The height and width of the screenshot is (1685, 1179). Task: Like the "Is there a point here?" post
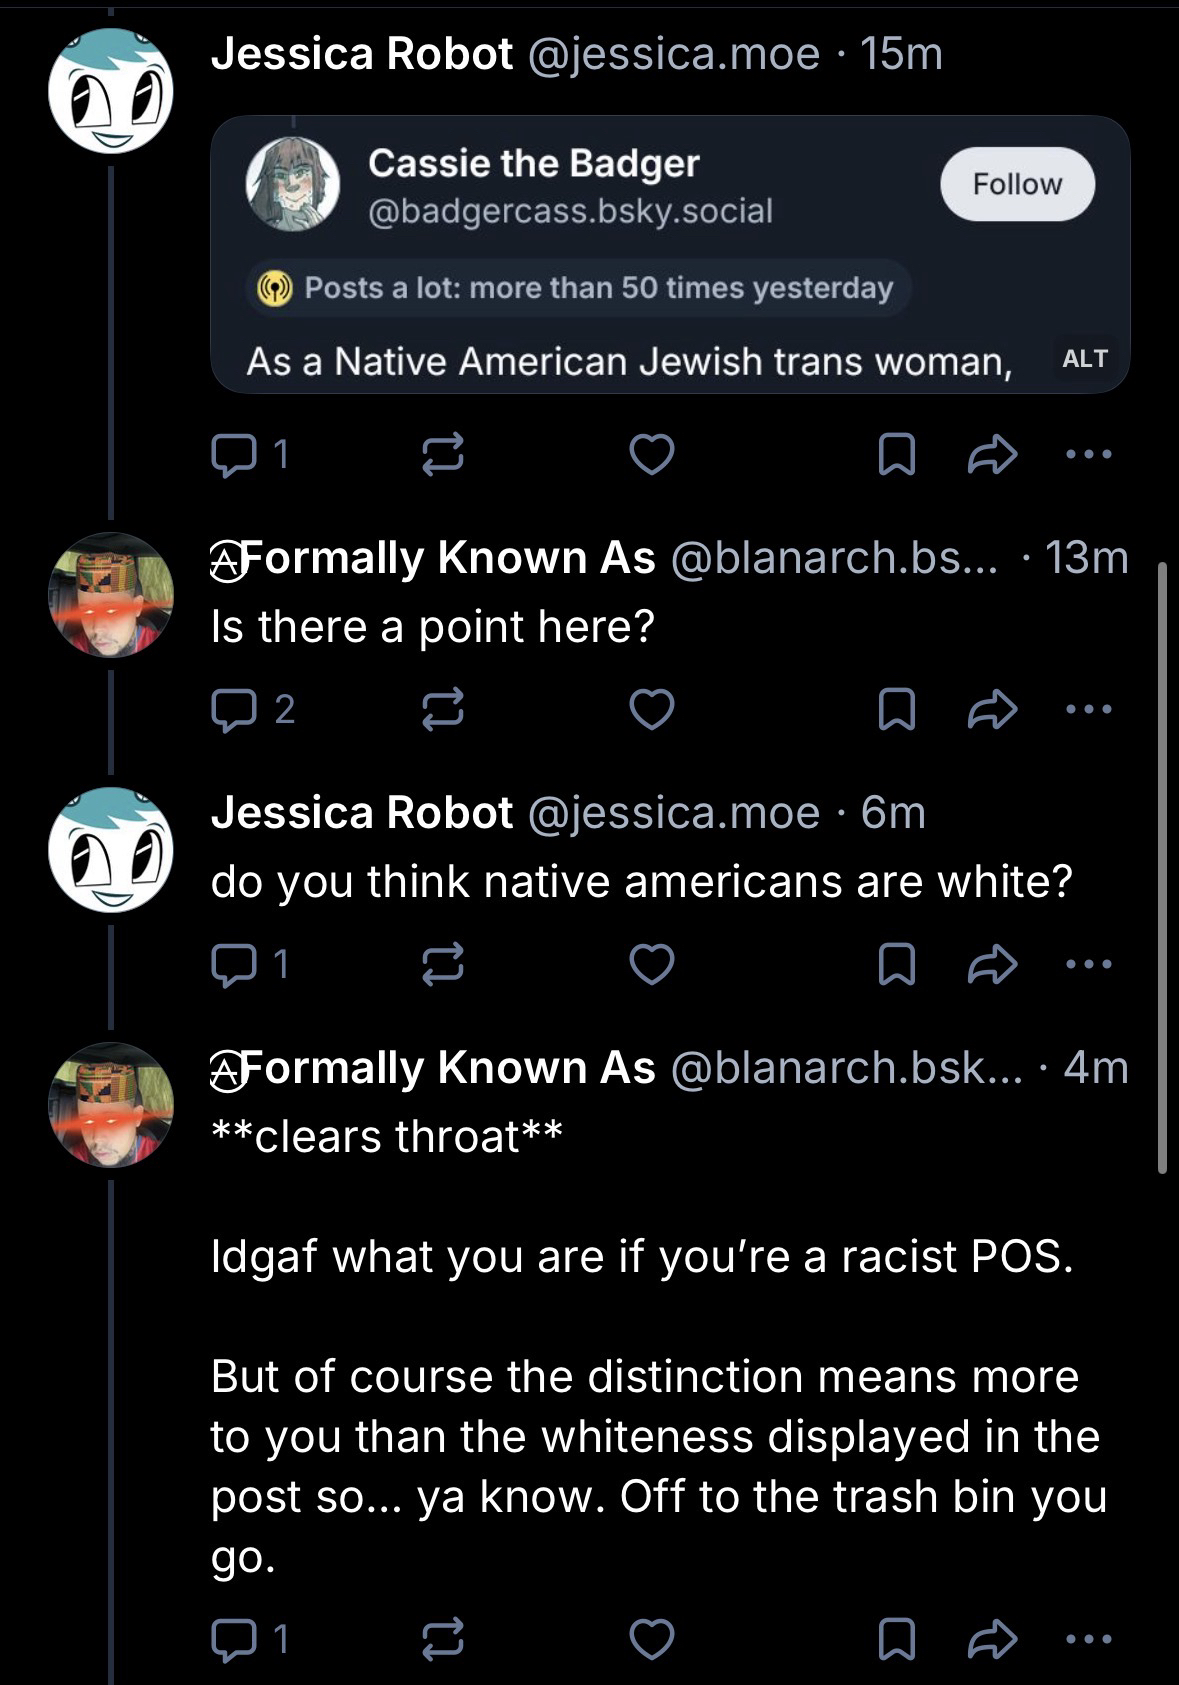point(651,709)
